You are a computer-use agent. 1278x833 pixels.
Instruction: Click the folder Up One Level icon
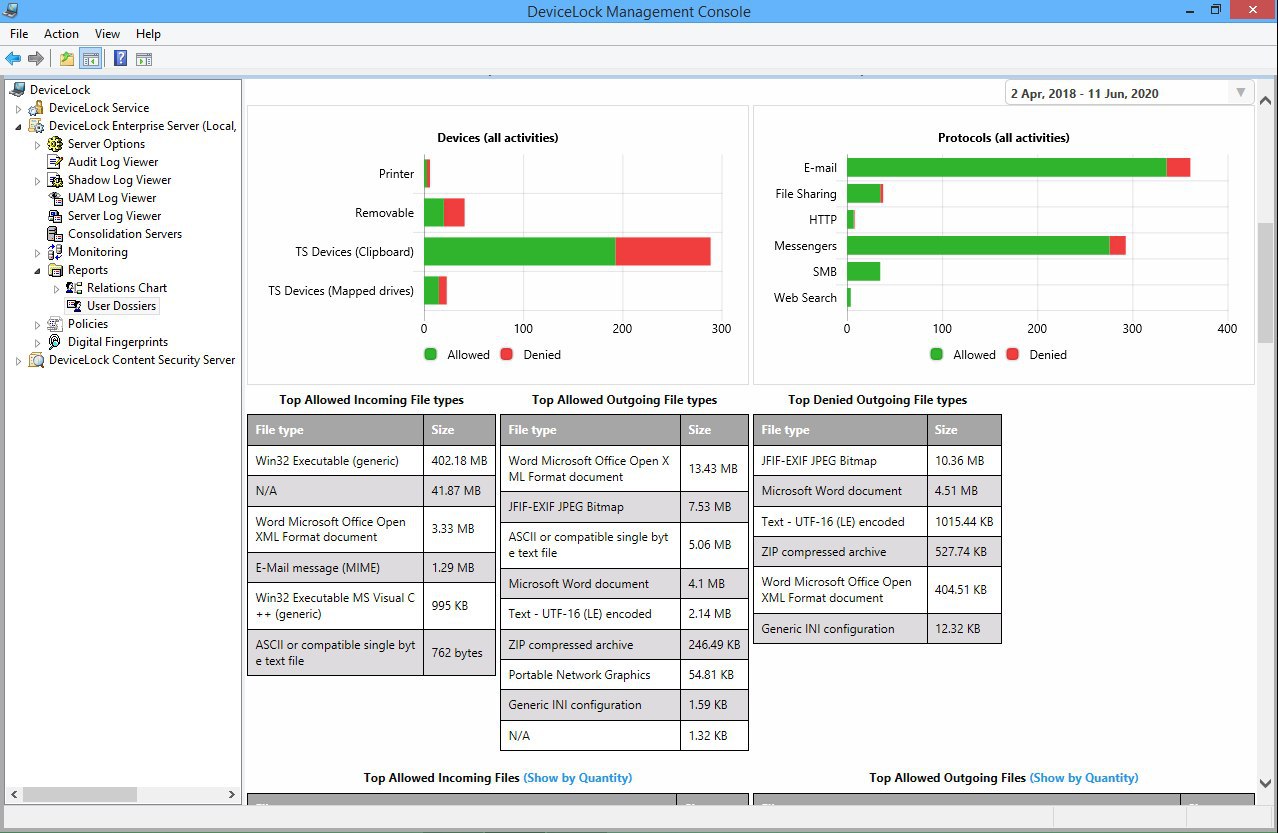pyautogui.click(x=67, y=59)
